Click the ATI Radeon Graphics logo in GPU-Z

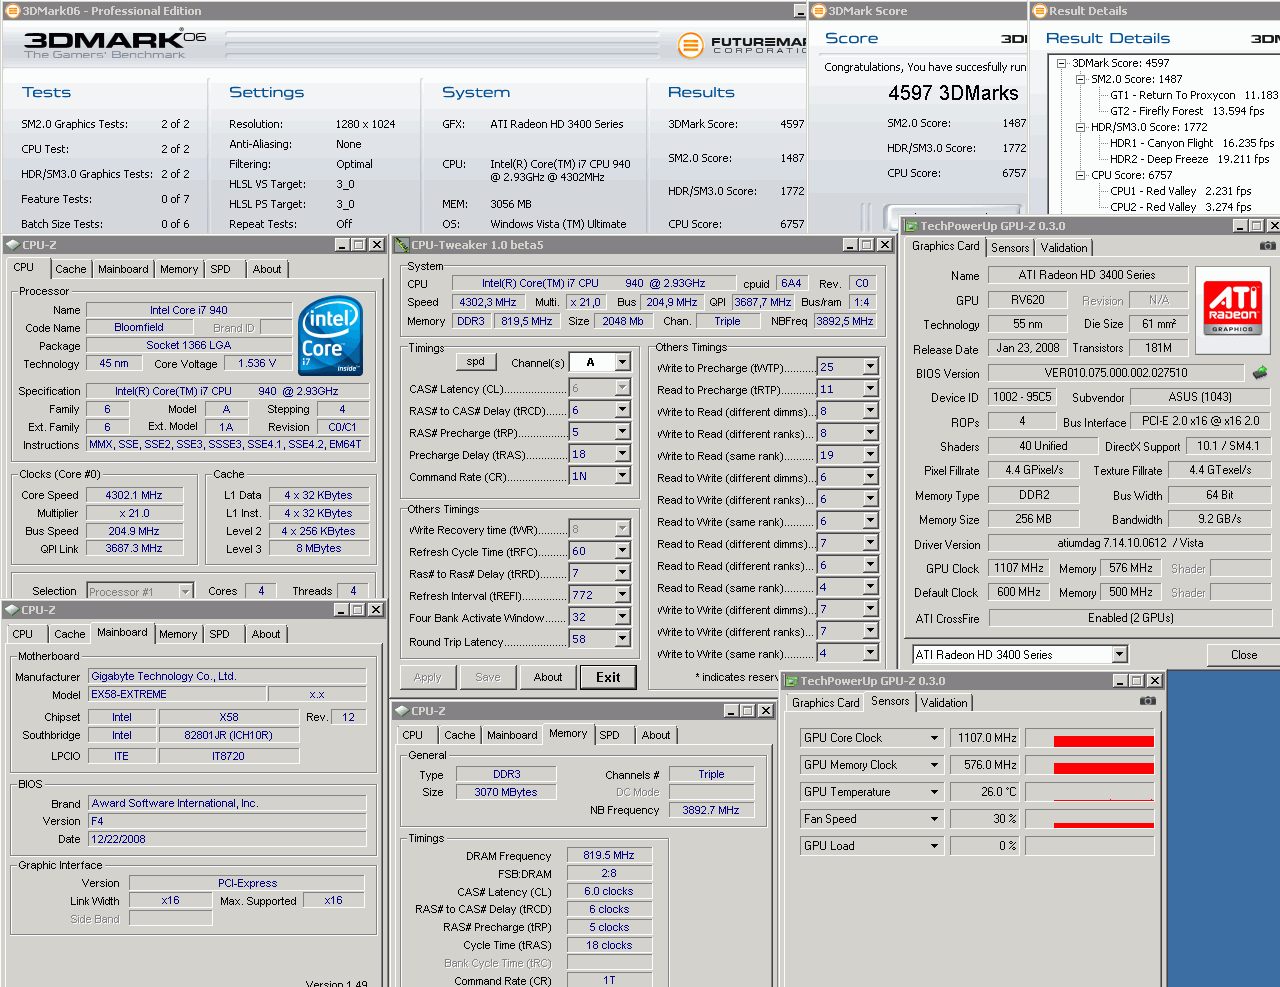(x=1232, y=308)
